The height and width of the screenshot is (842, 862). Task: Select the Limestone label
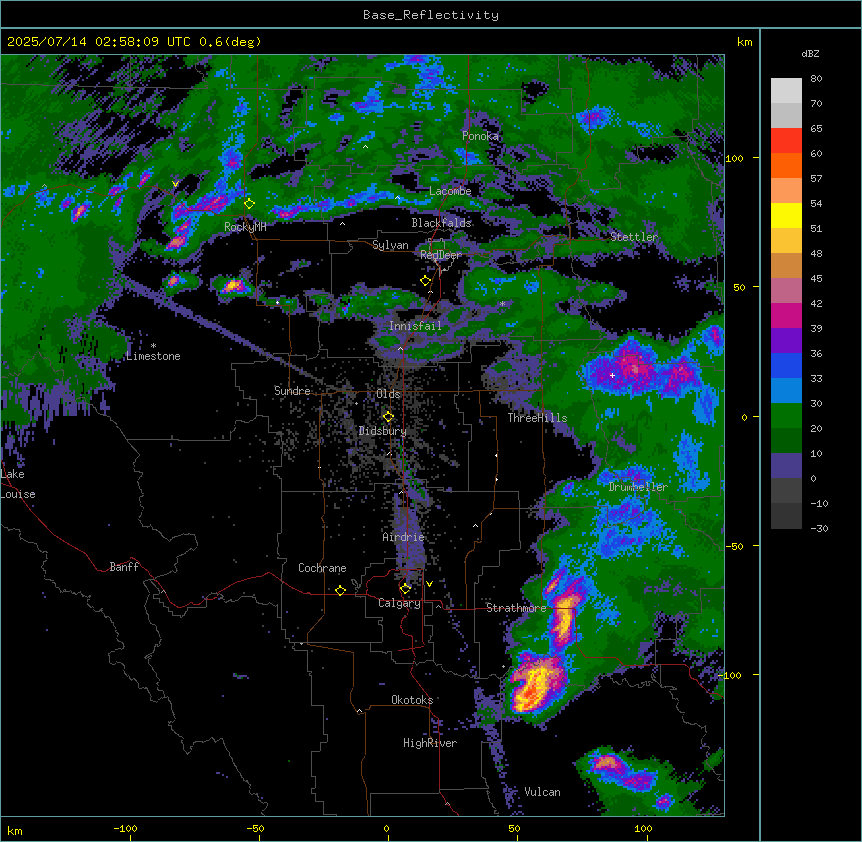[x=153, y=356]
